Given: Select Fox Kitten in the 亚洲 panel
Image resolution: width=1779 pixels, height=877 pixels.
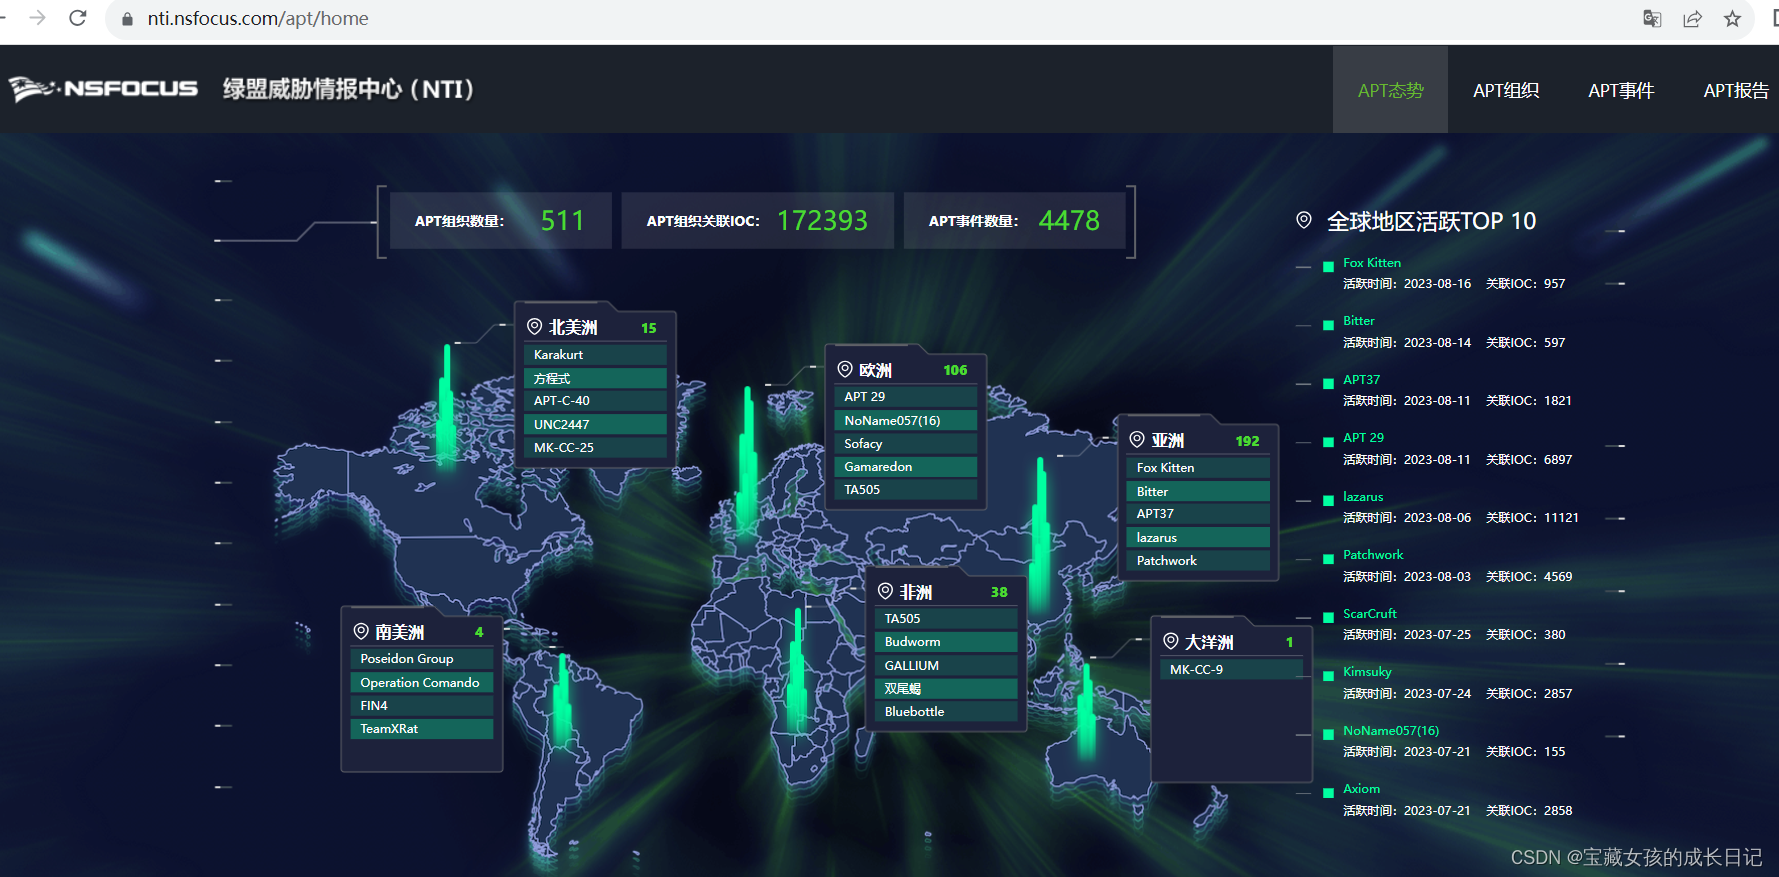Looking at the screenshot, I should (x=1198, y=468).
